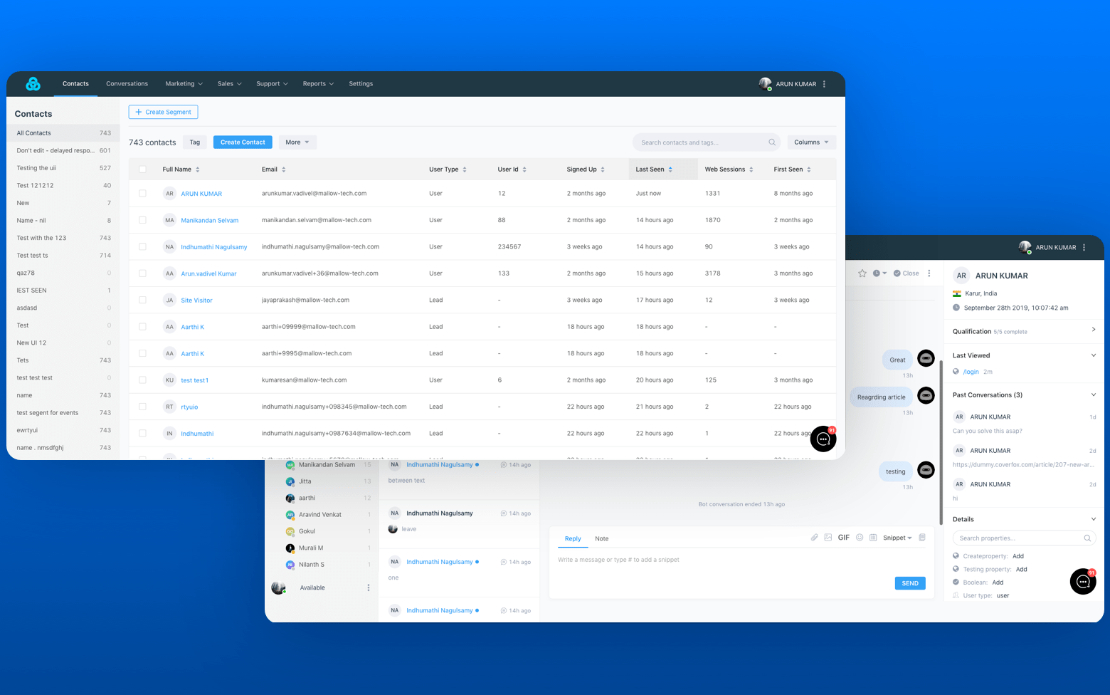Click the app logo in the navbar
The width and height of the screenshot is (1110, 695).
[x=33, y=84]
